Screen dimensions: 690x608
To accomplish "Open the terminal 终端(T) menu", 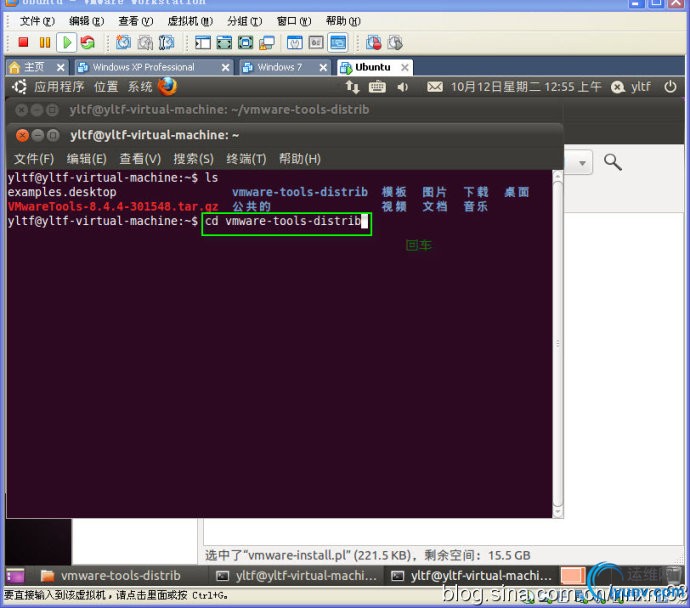I will 246,159.
